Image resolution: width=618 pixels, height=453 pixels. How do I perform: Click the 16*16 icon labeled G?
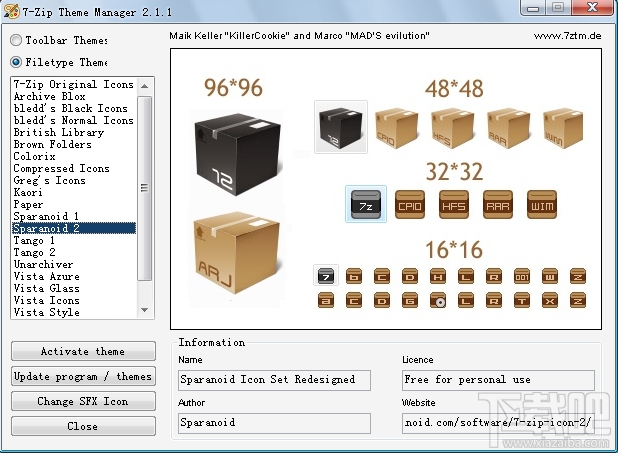point(410,300)
